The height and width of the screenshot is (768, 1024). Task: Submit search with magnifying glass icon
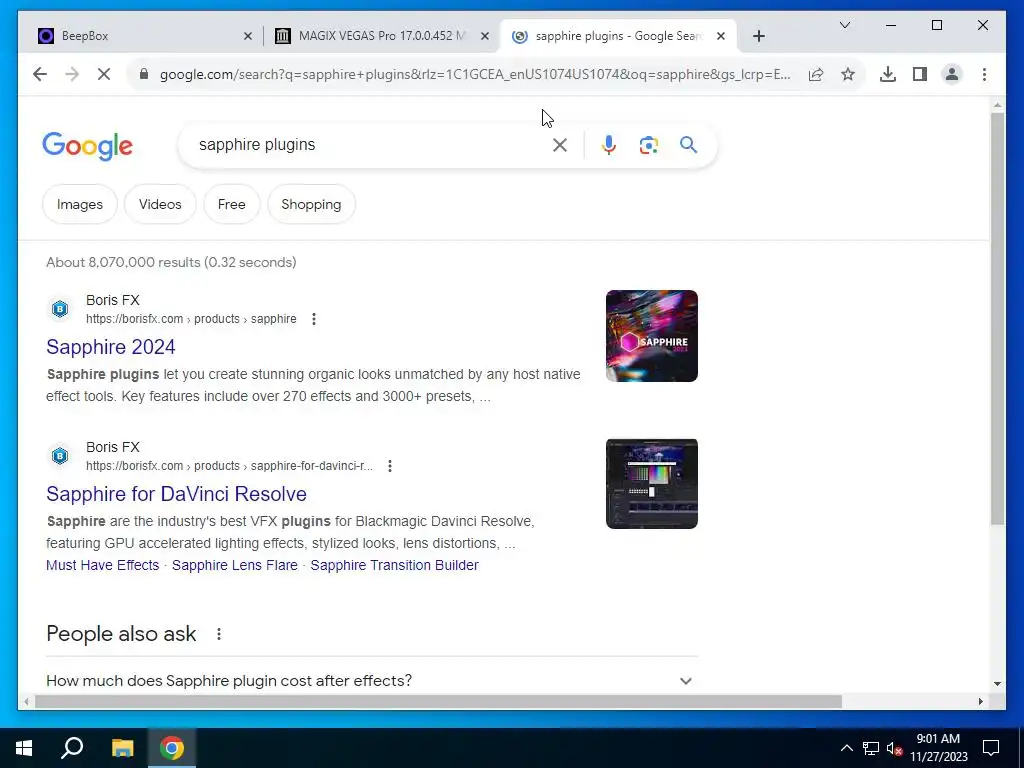click(x=688, y=144)
